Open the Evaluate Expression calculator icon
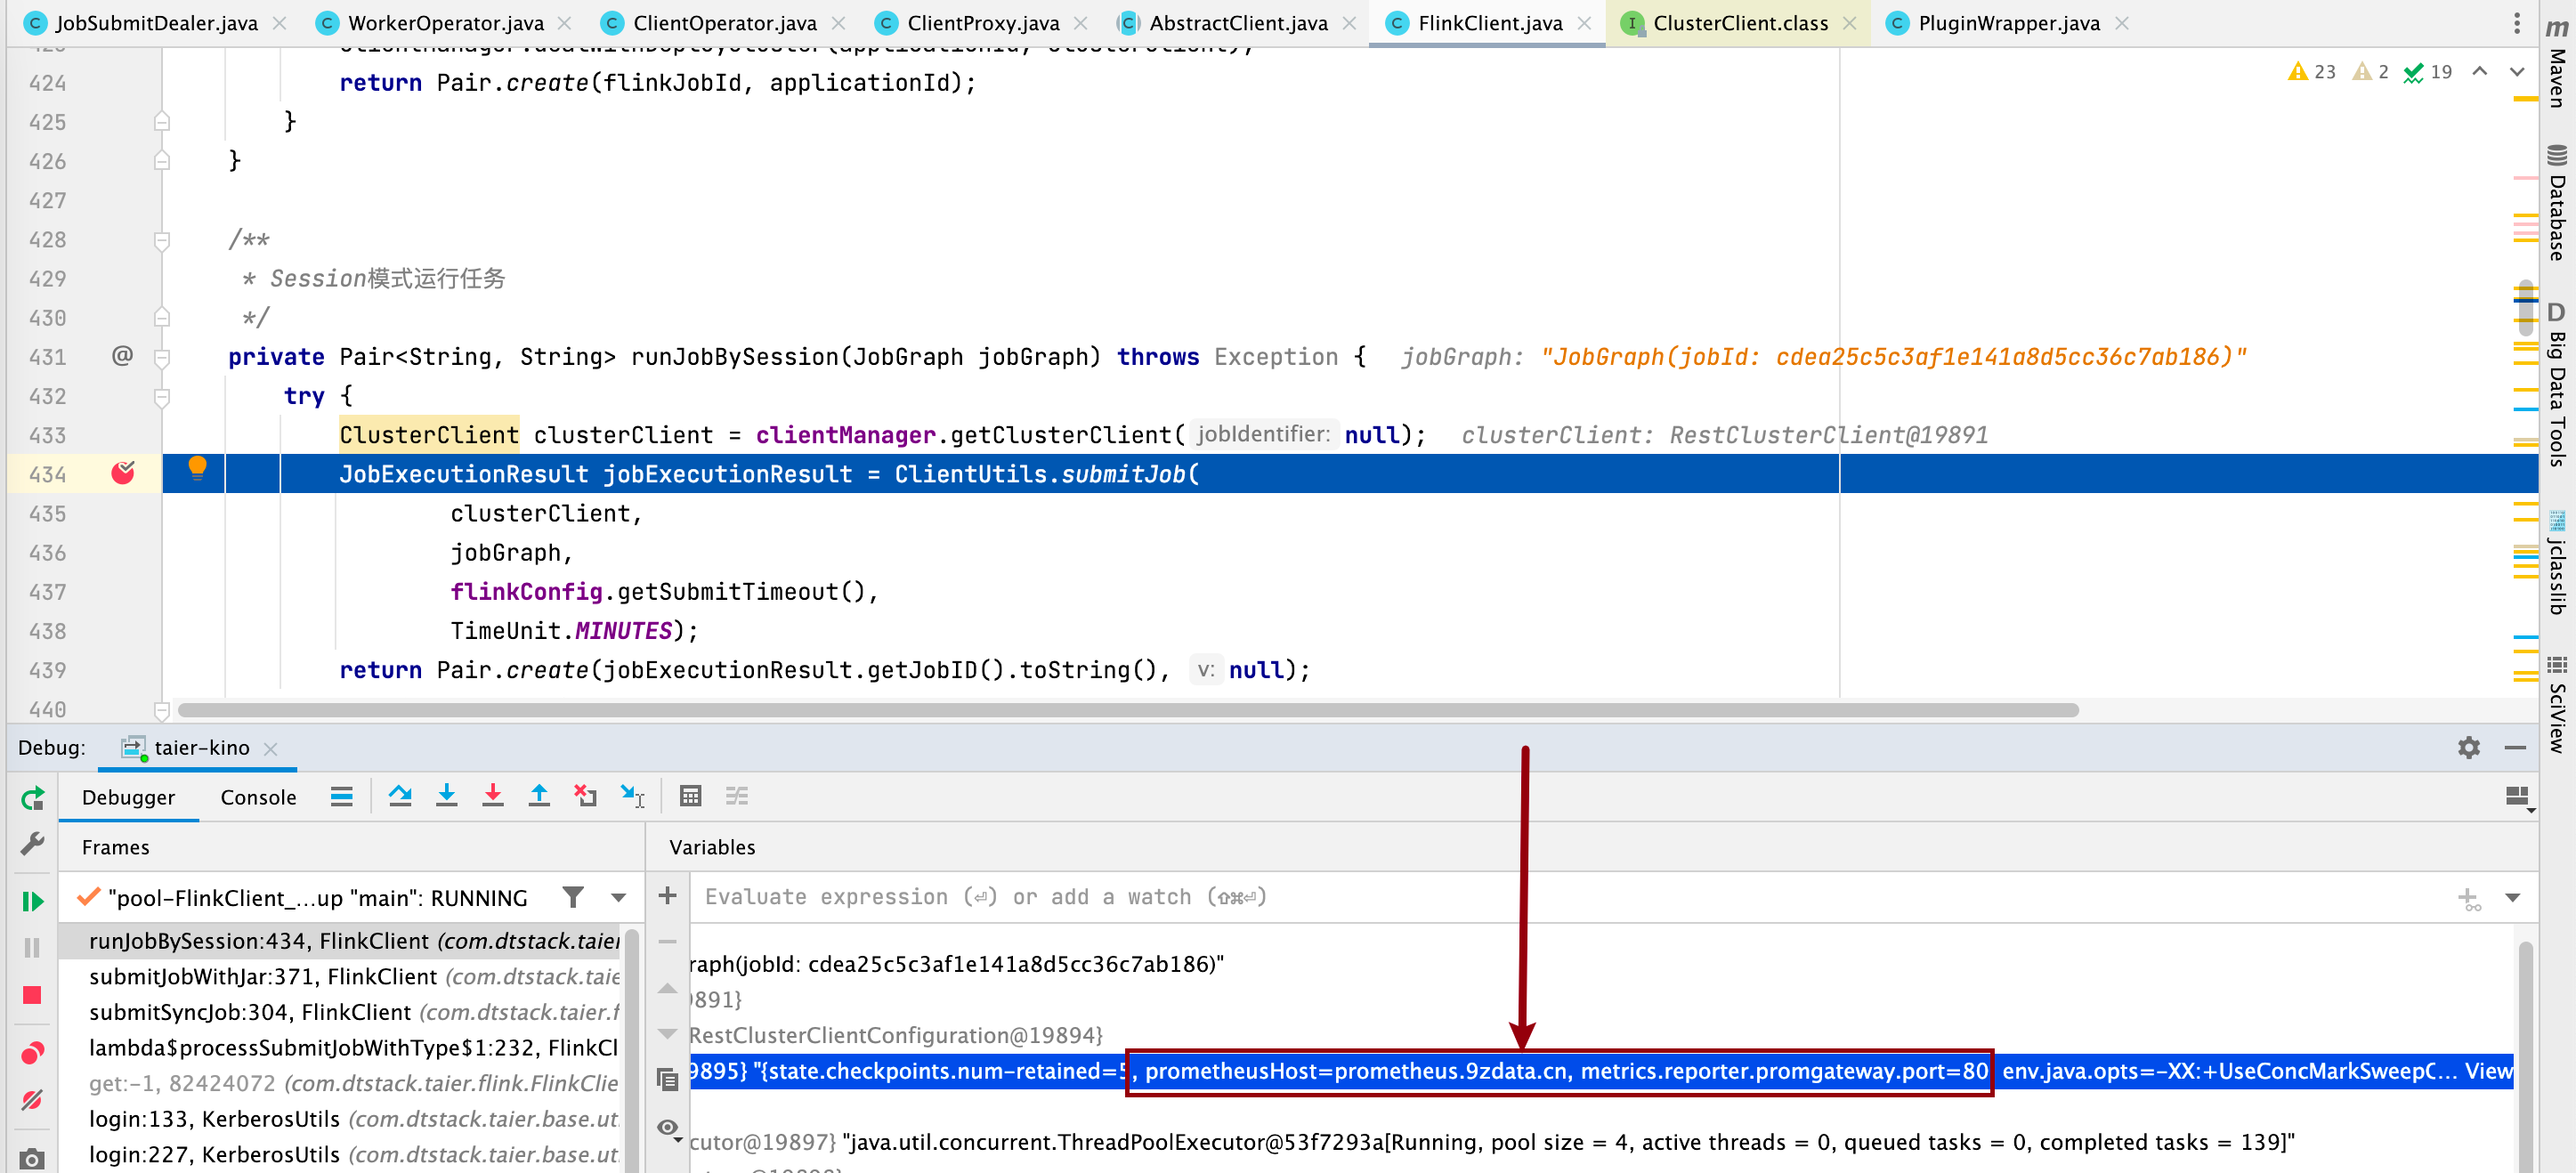 690,796
